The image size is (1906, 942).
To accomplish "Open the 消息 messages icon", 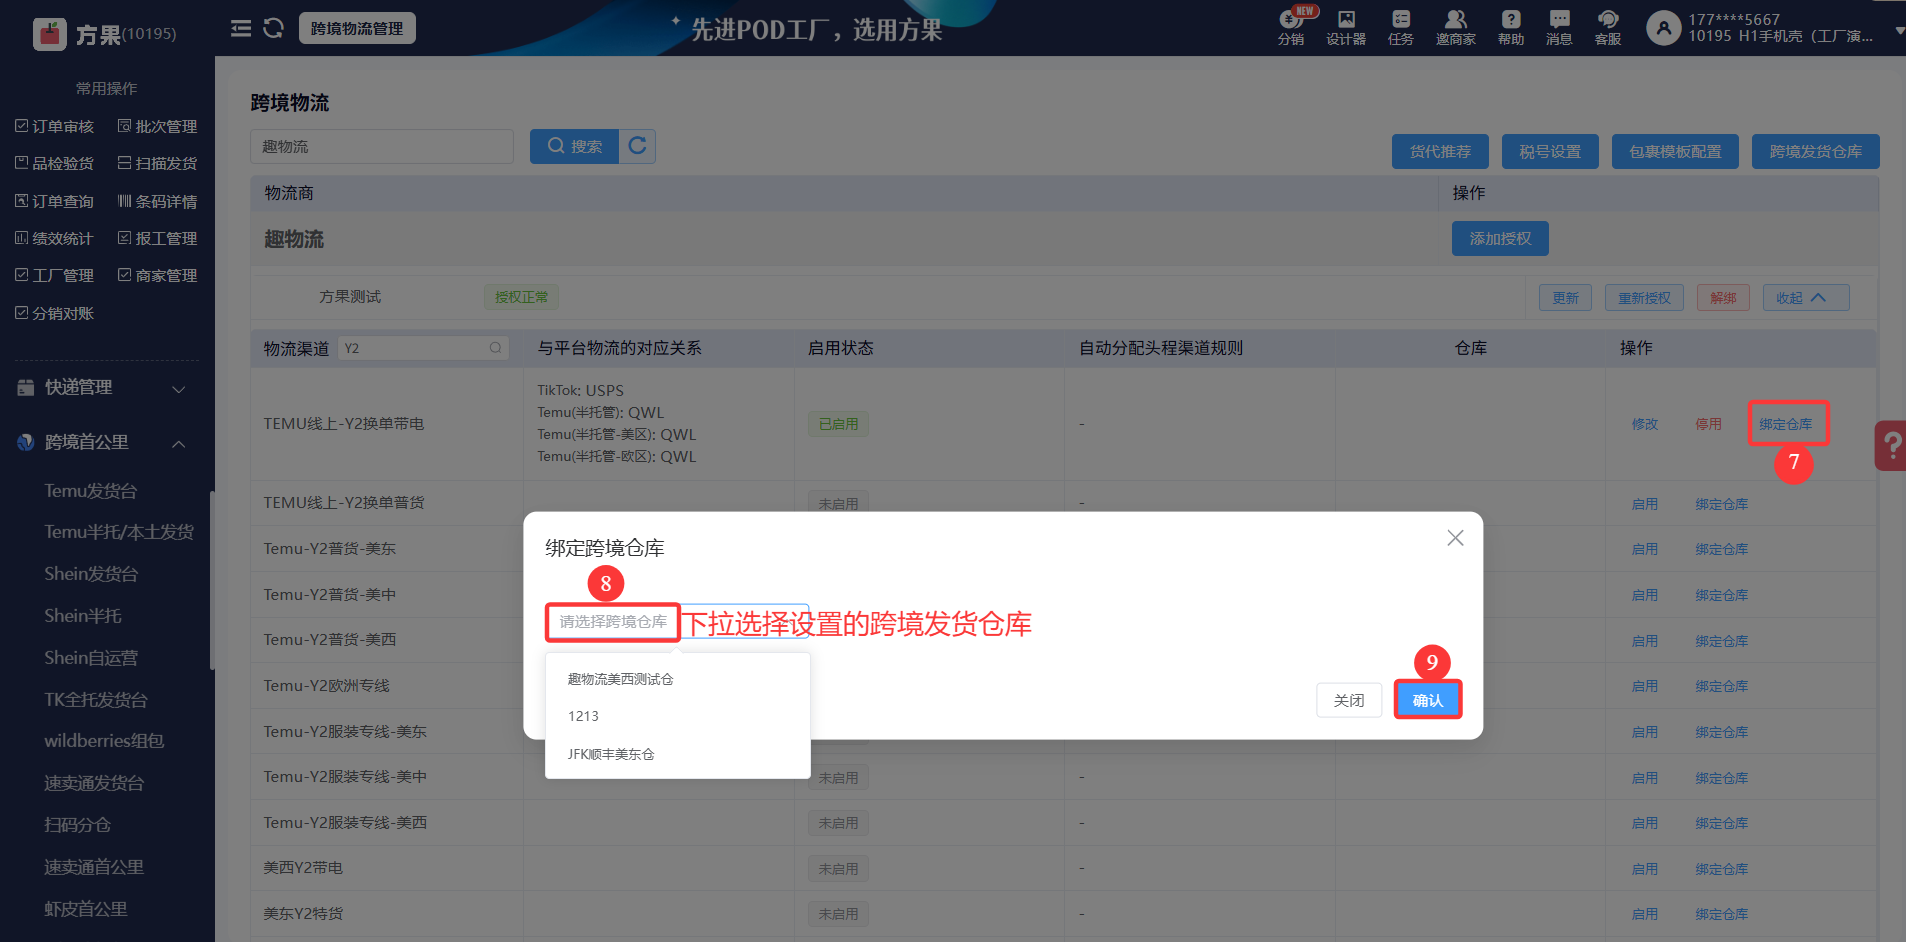I will tap(1559, 27).
